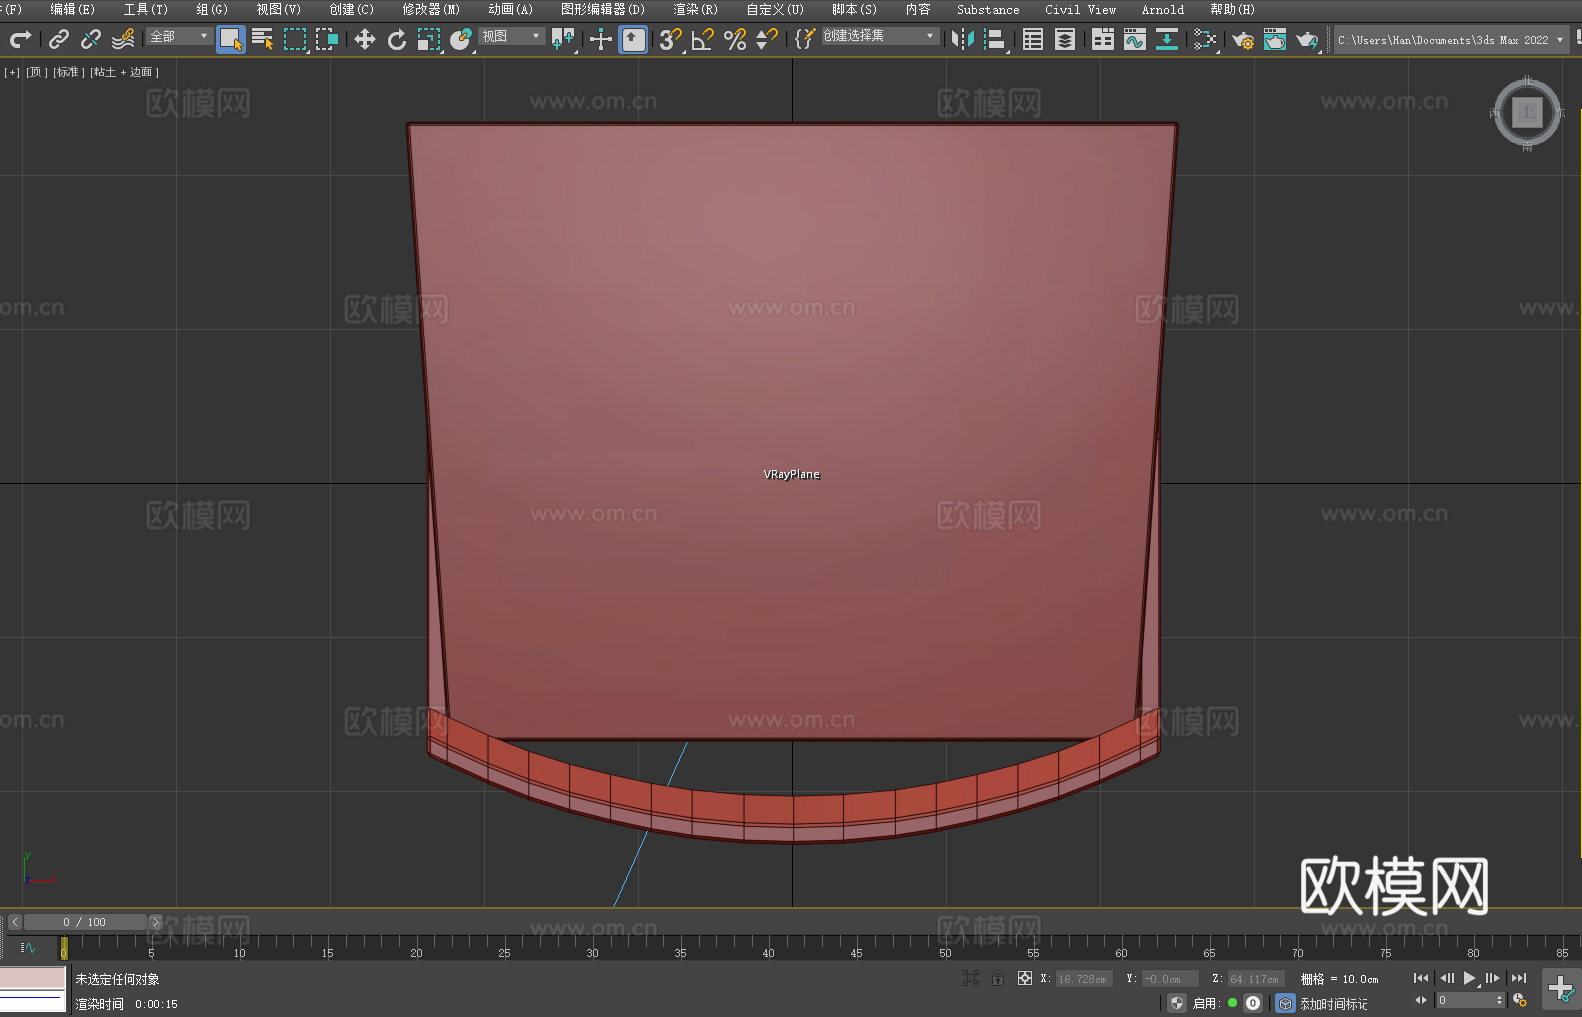
Task: Click the ViewCube top face
Action: [x=1527, y=112]
